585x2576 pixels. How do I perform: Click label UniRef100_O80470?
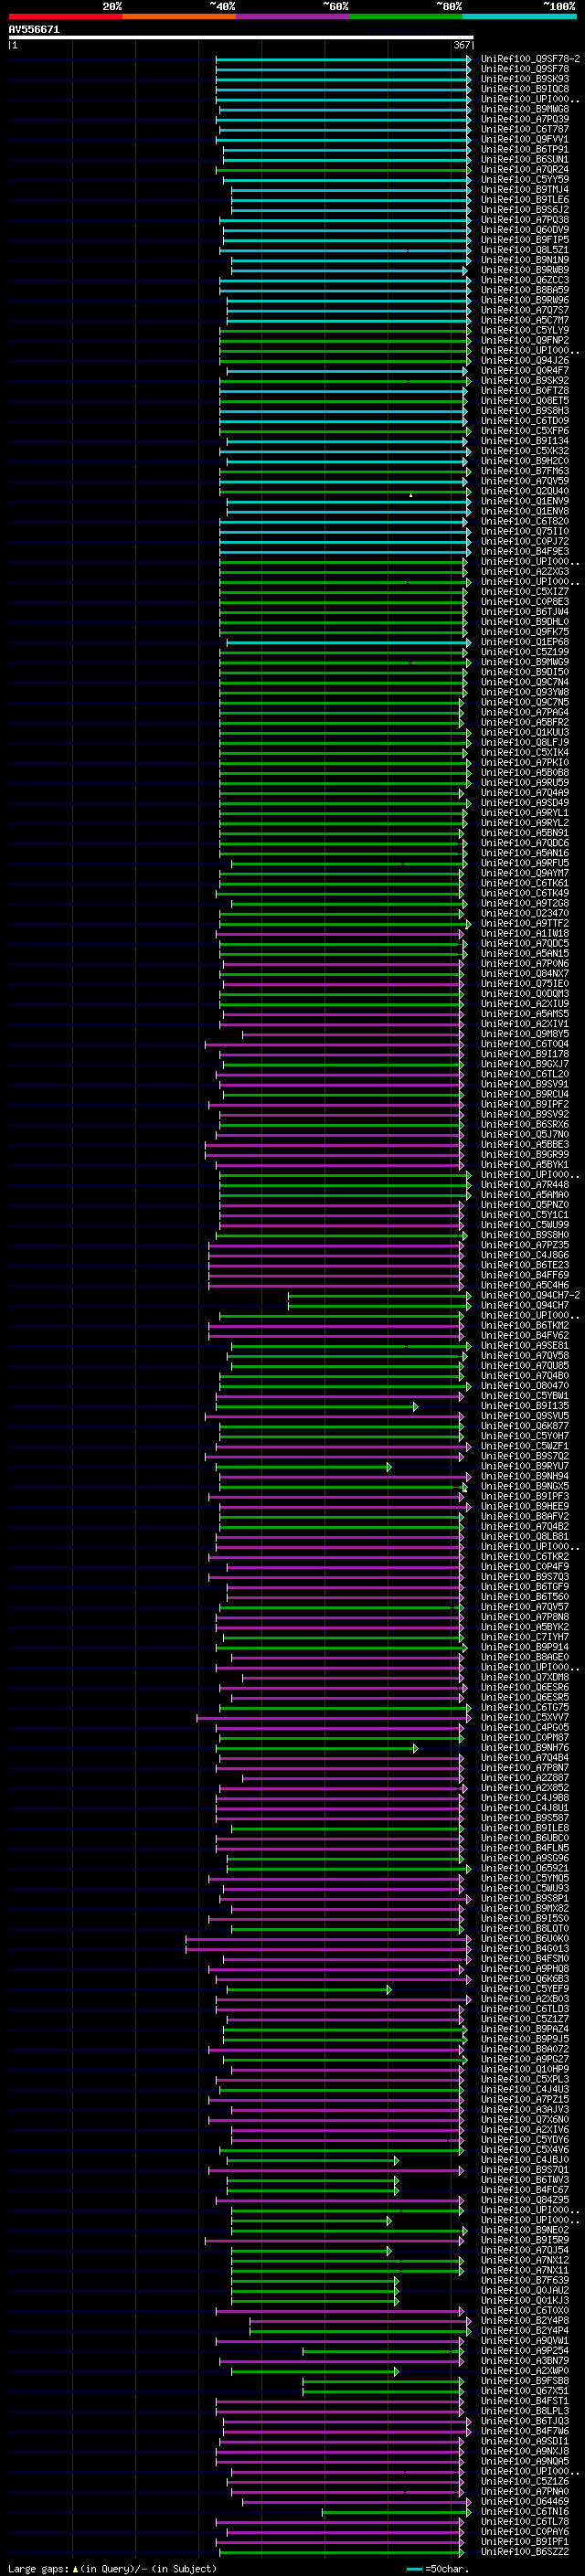[525, 1385]
